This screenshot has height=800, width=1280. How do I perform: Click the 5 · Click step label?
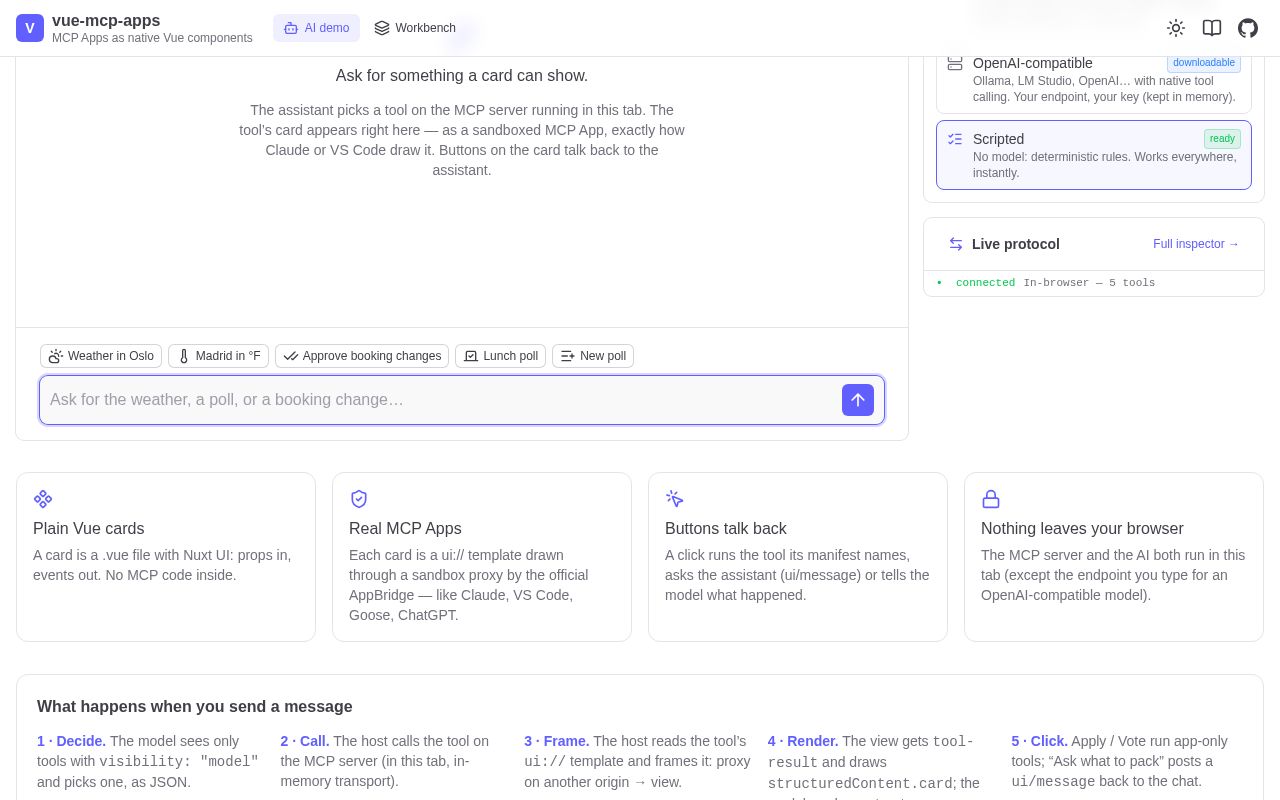click(x=1040, y=741)
